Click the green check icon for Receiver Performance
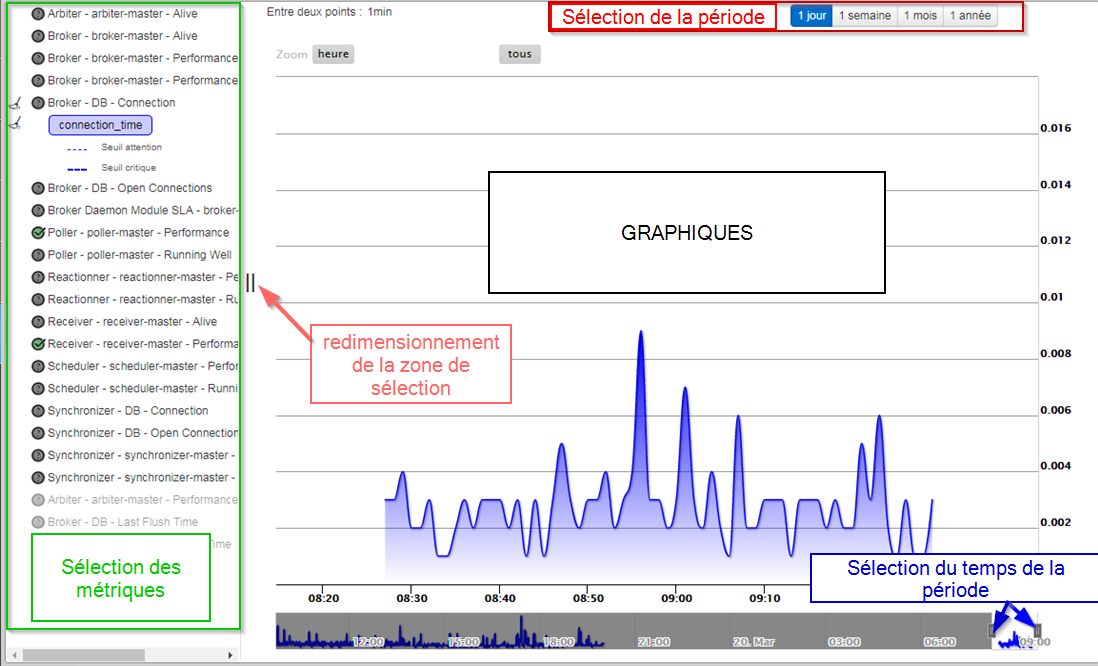 pyautogui.click(x=38, y=344)
